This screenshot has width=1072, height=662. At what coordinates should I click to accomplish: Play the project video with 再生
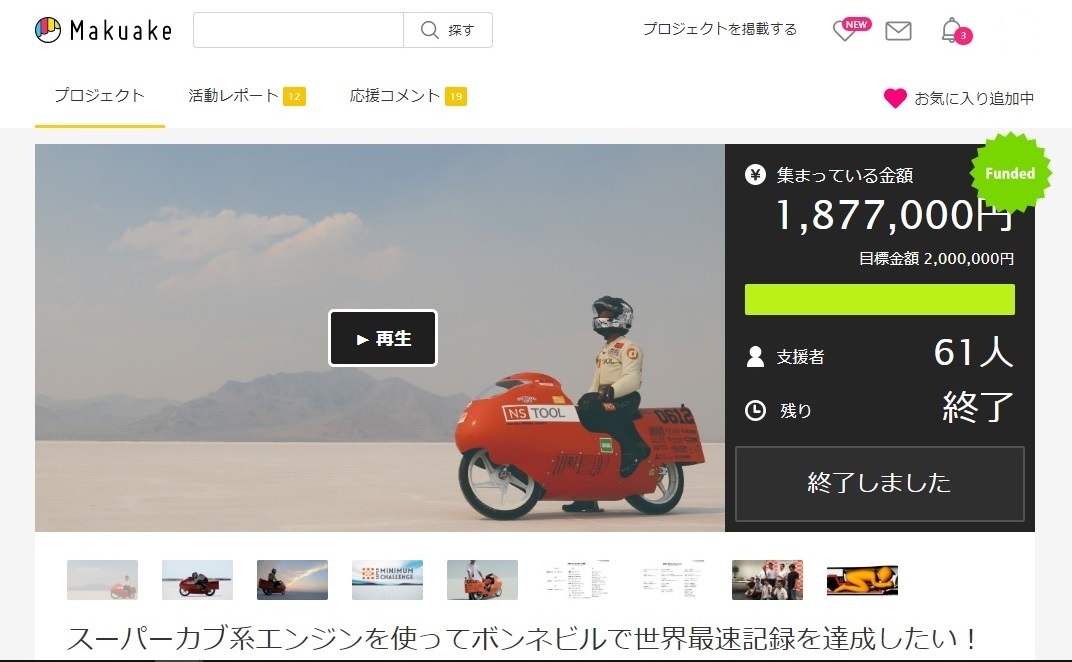[383, 338]
